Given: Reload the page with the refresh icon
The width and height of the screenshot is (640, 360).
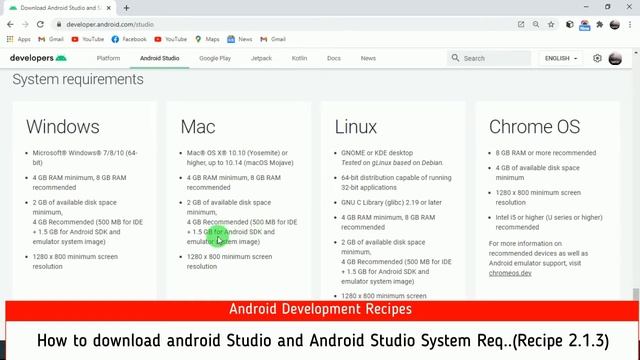Looking at the screenshot, I should 40,24.
